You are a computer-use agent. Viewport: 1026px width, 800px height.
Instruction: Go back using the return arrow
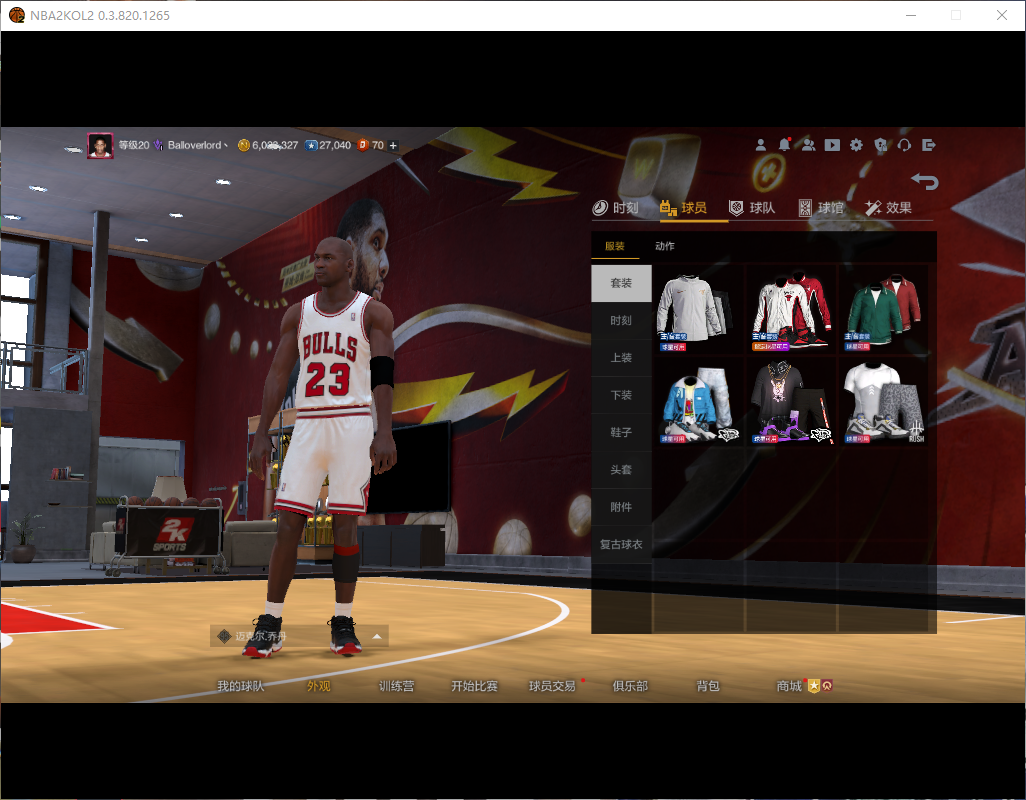tap(925, 181)
